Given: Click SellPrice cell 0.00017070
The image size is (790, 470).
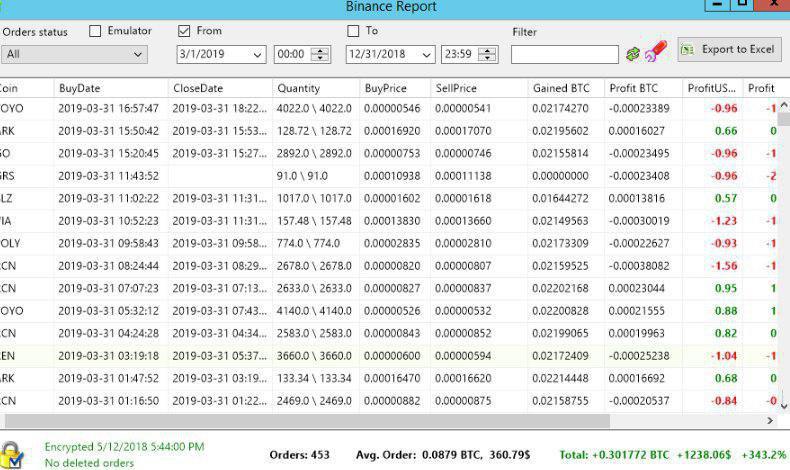Looking at the screenshot, I should (x=463, y=131).
